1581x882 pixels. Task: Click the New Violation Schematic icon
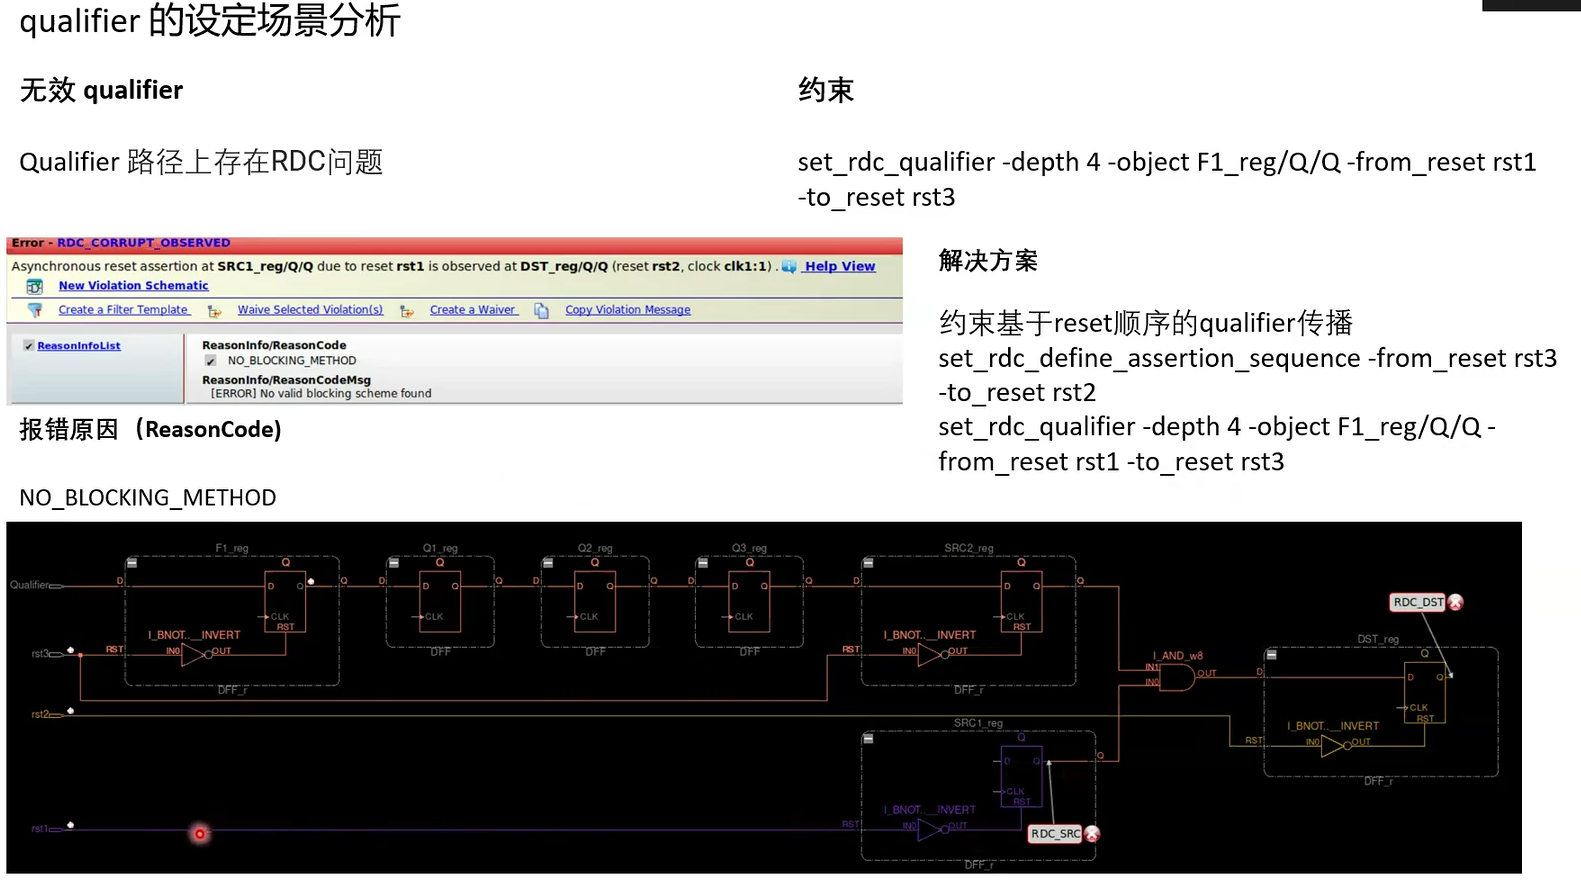tap(35, 286)
